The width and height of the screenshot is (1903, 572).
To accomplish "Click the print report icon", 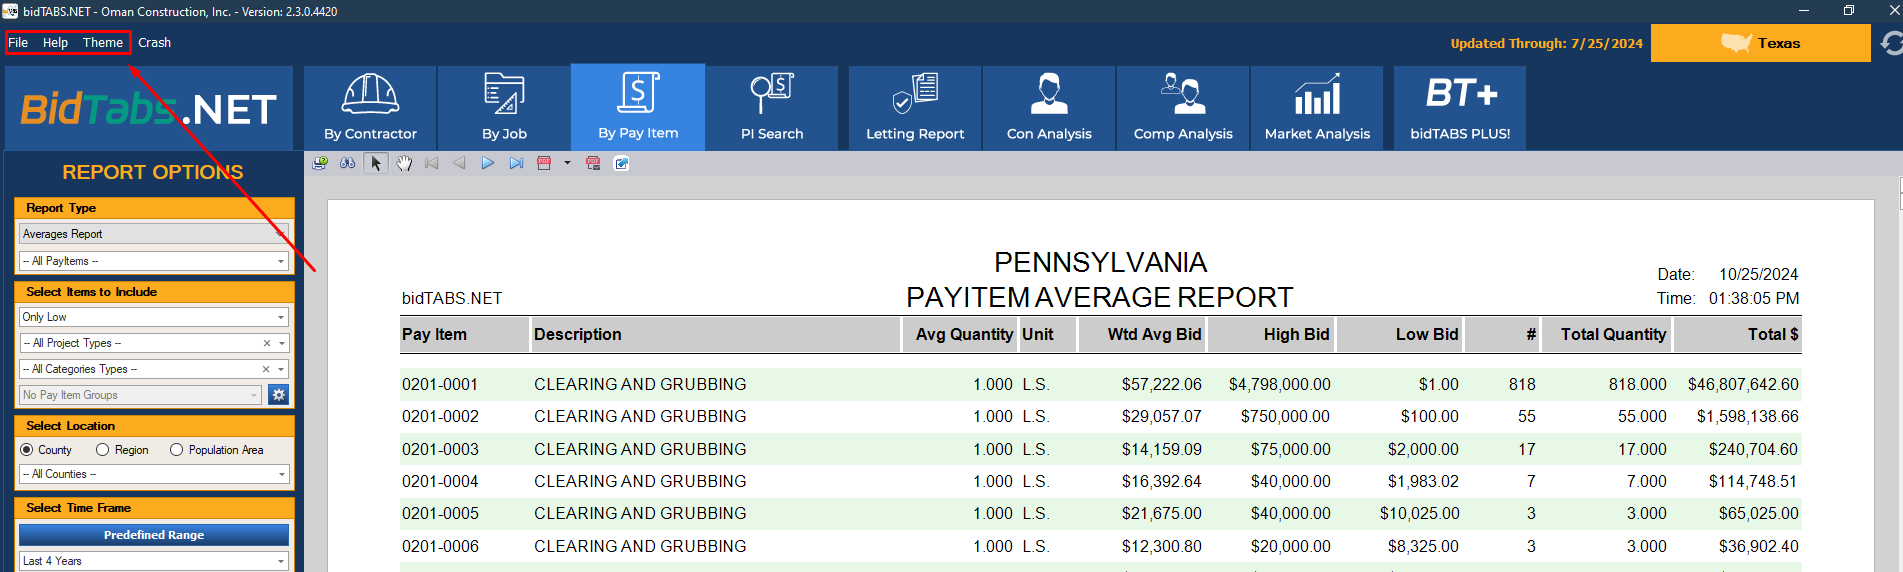I will 320,163.
